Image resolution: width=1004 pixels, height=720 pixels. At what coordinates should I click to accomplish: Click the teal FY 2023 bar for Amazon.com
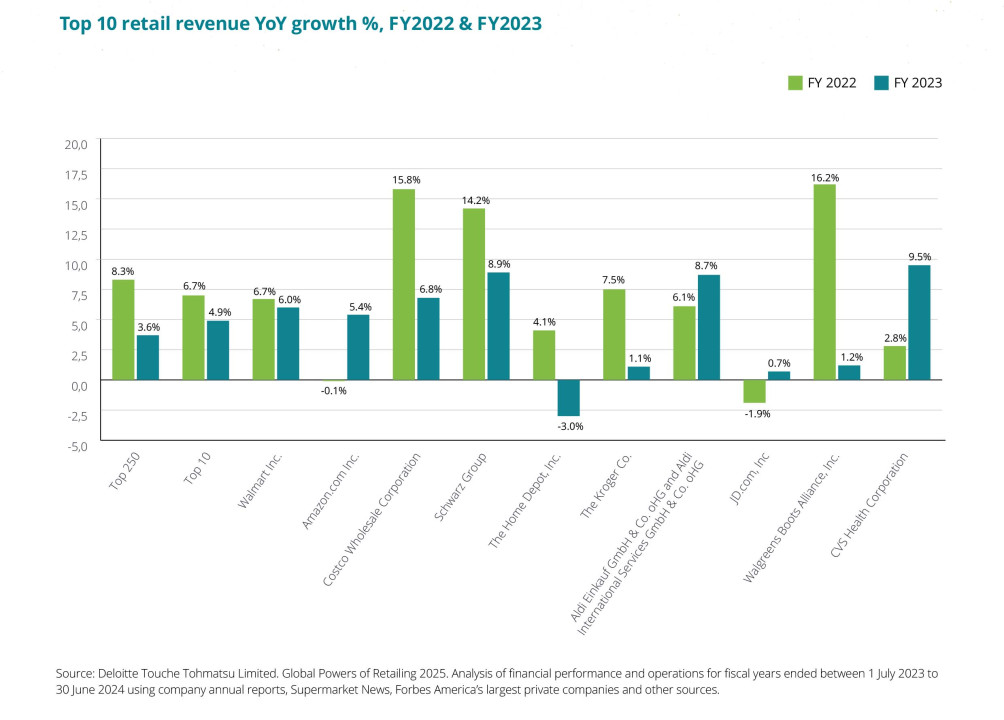click(358, 347)
